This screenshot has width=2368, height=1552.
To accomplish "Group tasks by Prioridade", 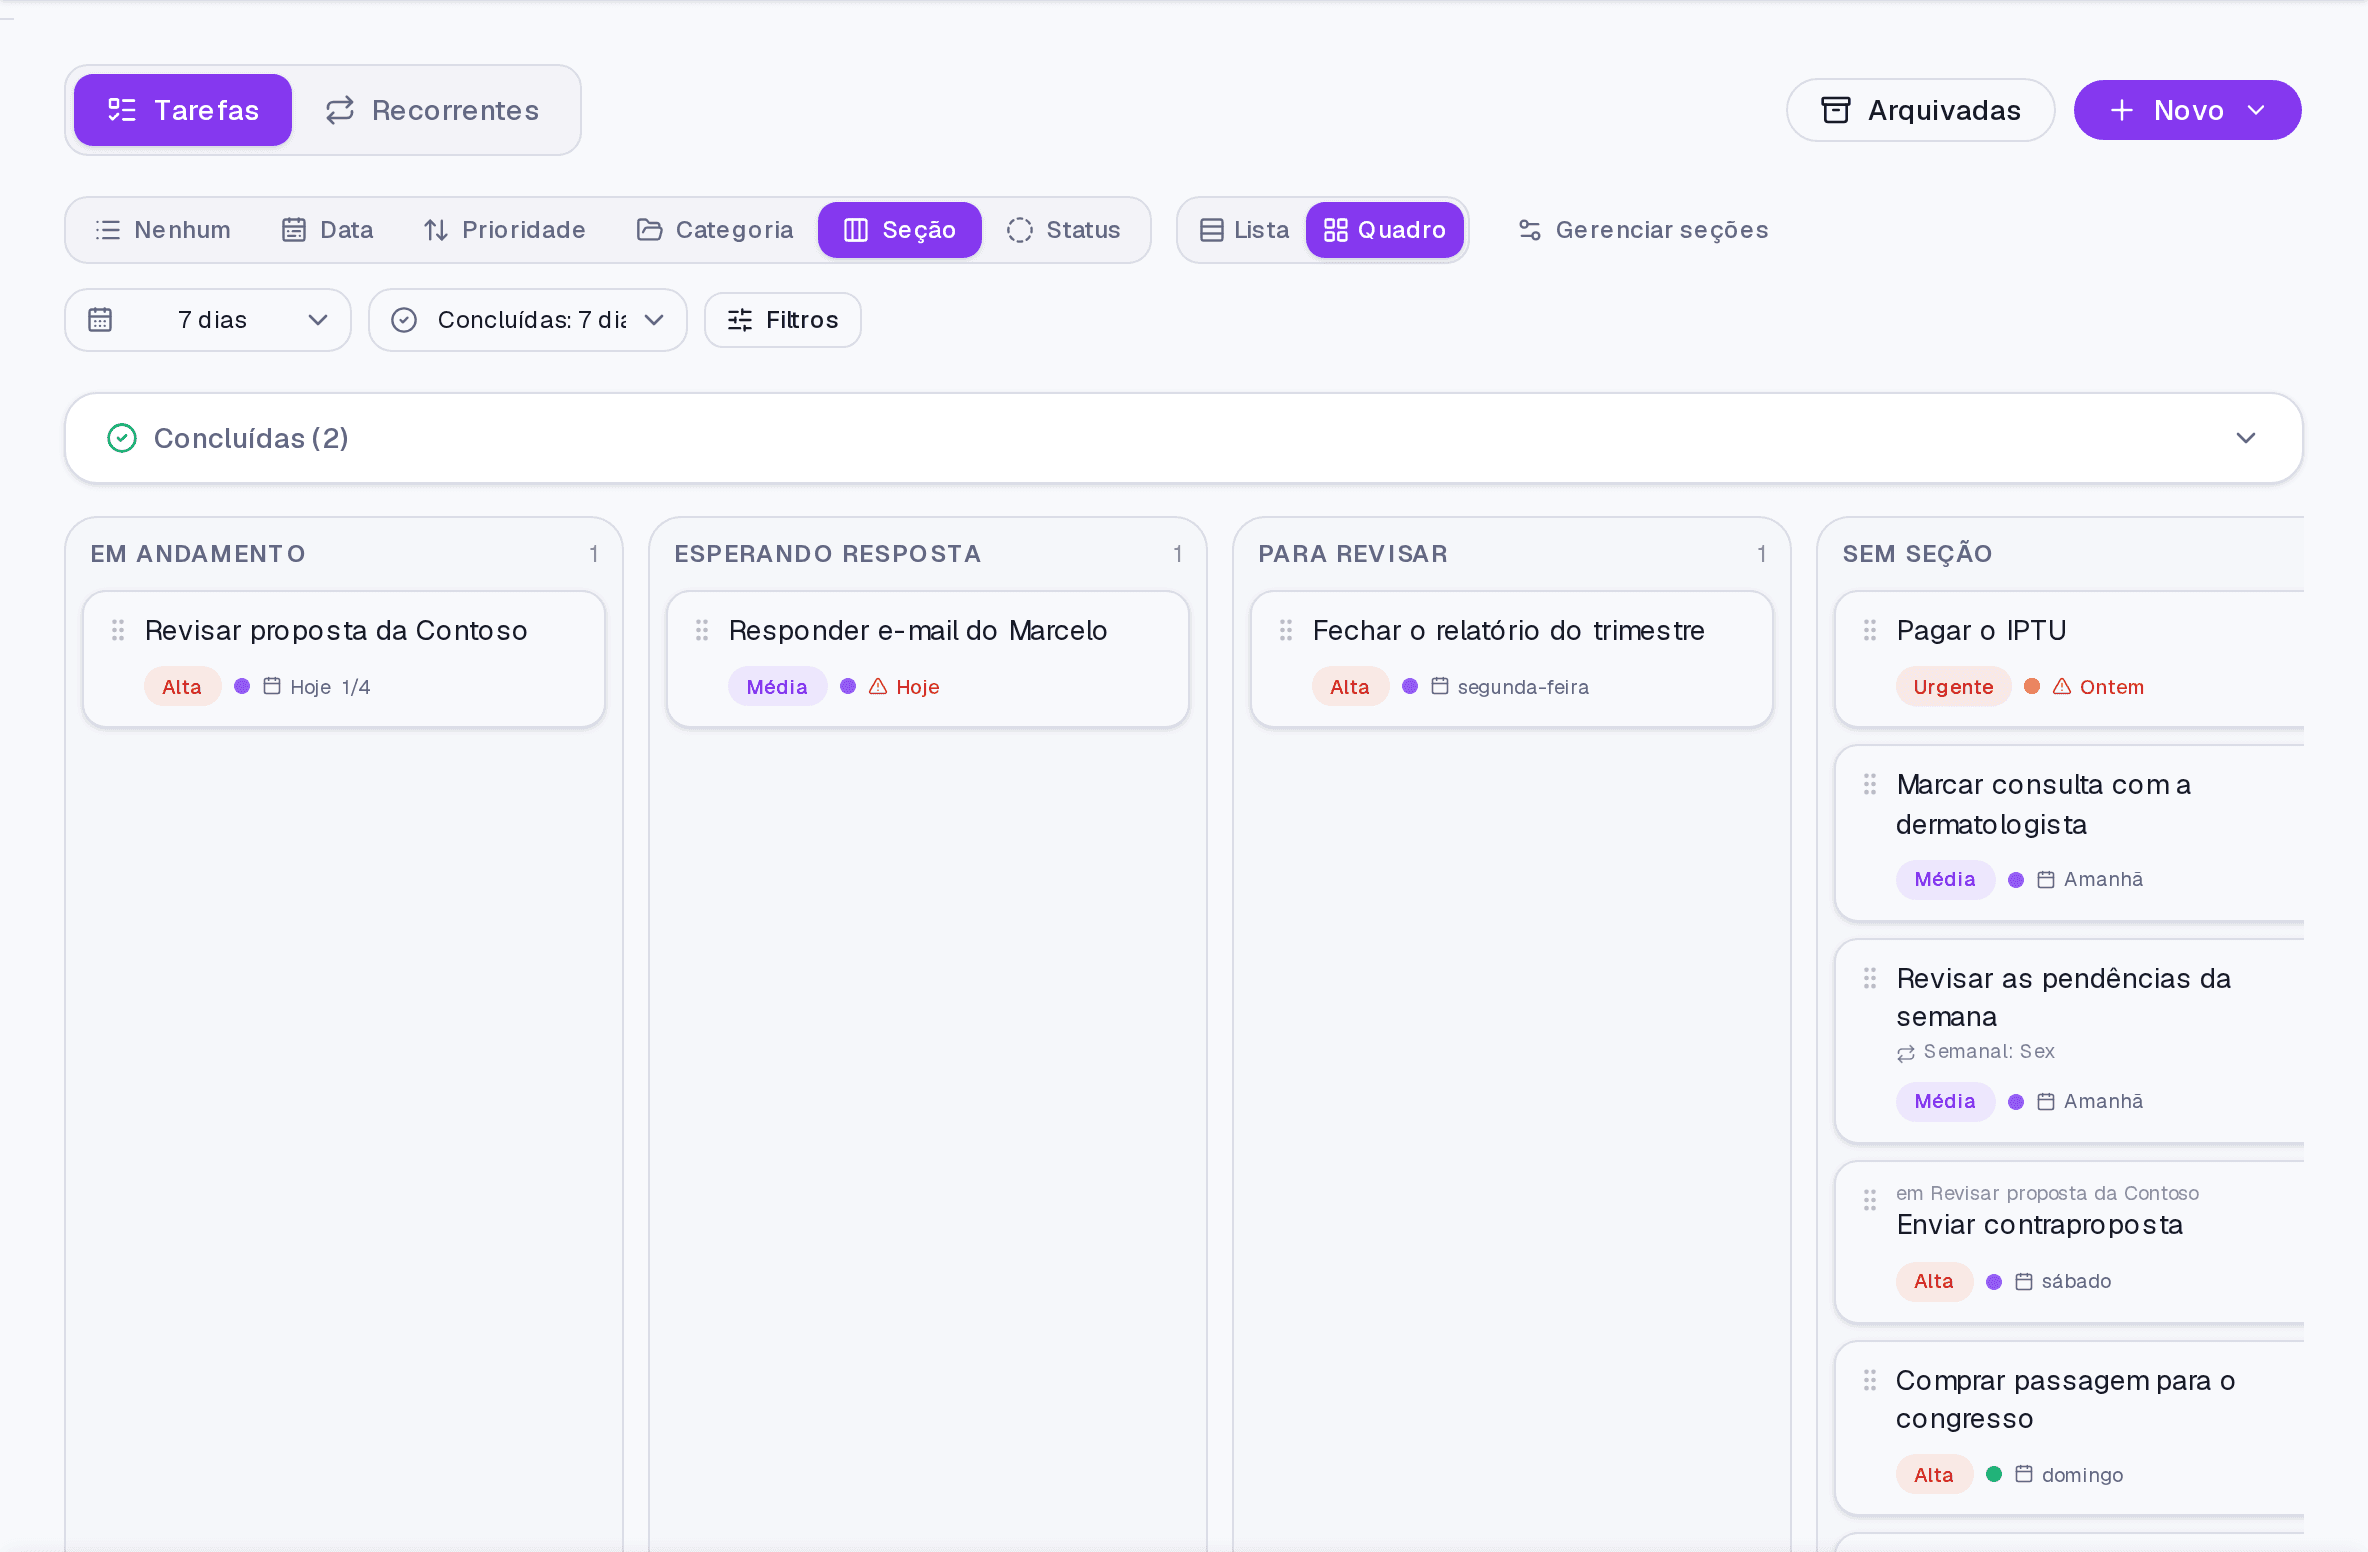I will point(505,230).
